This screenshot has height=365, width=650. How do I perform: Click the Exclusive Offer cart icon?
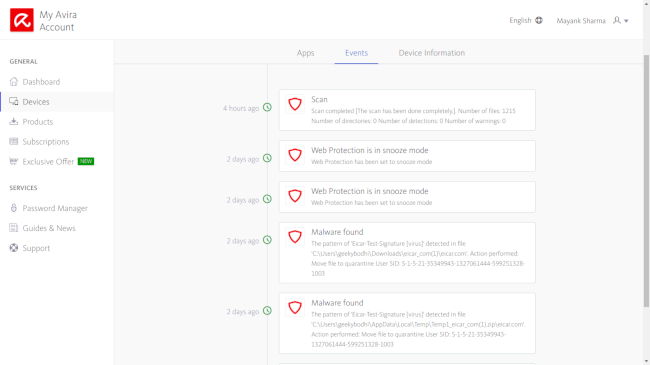[14, 161]
